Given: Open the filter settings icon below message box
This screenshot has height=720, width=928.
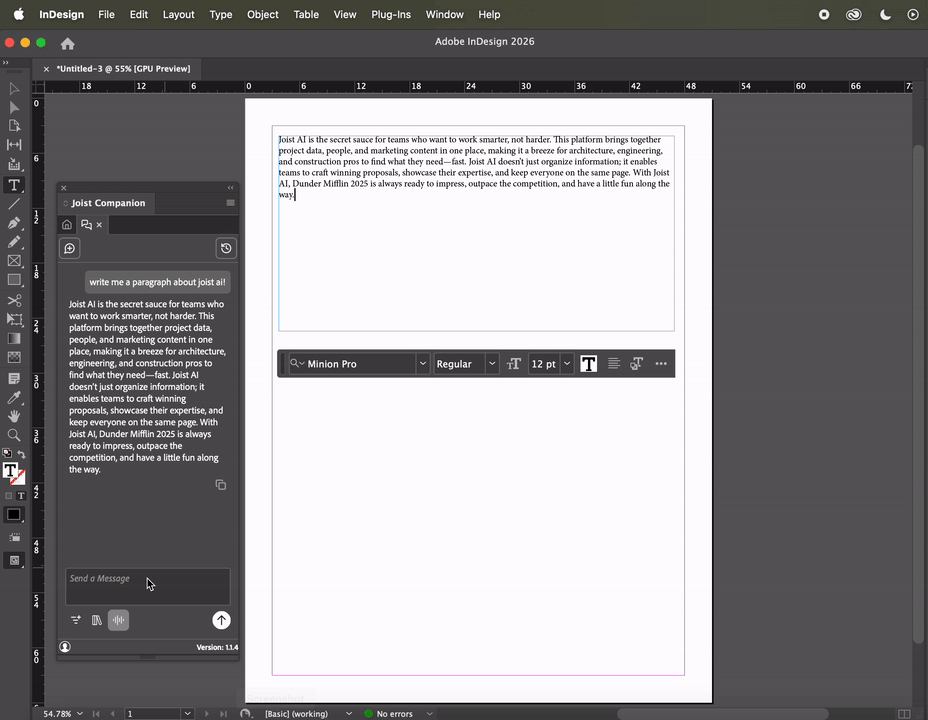Looking at the screenshot, I should [76, 620].
